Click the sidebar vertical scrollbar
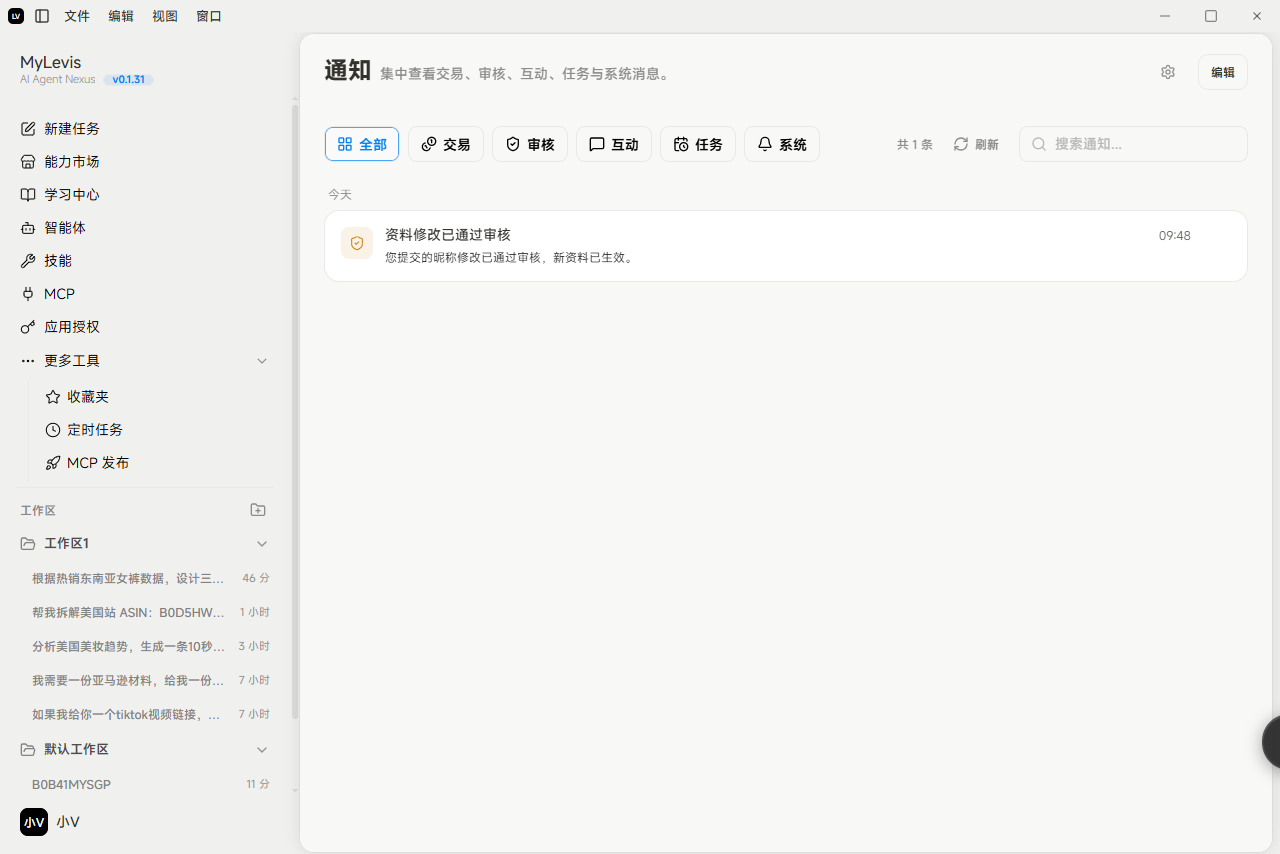 coord(295,410)
